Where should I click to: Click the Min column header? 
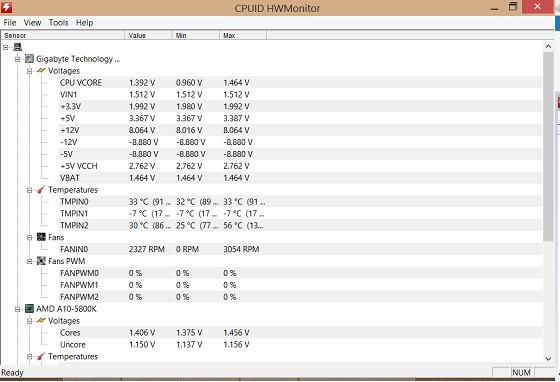(196, 35)
